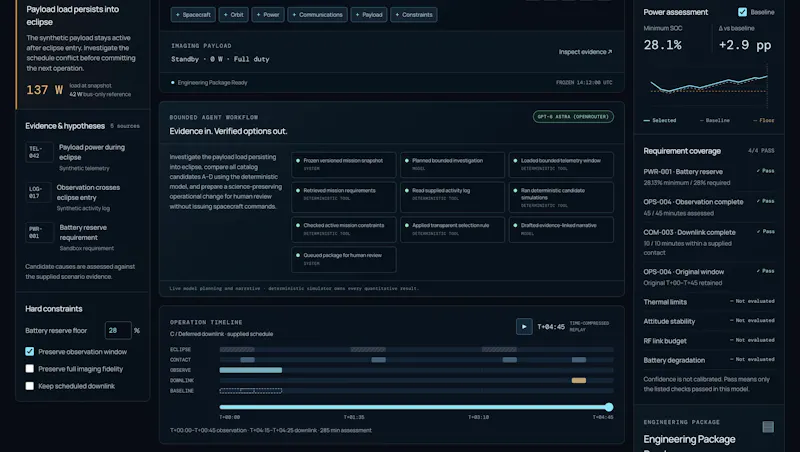
Task: Click the Spacecraft chip
Action: (x=193, y=15)
